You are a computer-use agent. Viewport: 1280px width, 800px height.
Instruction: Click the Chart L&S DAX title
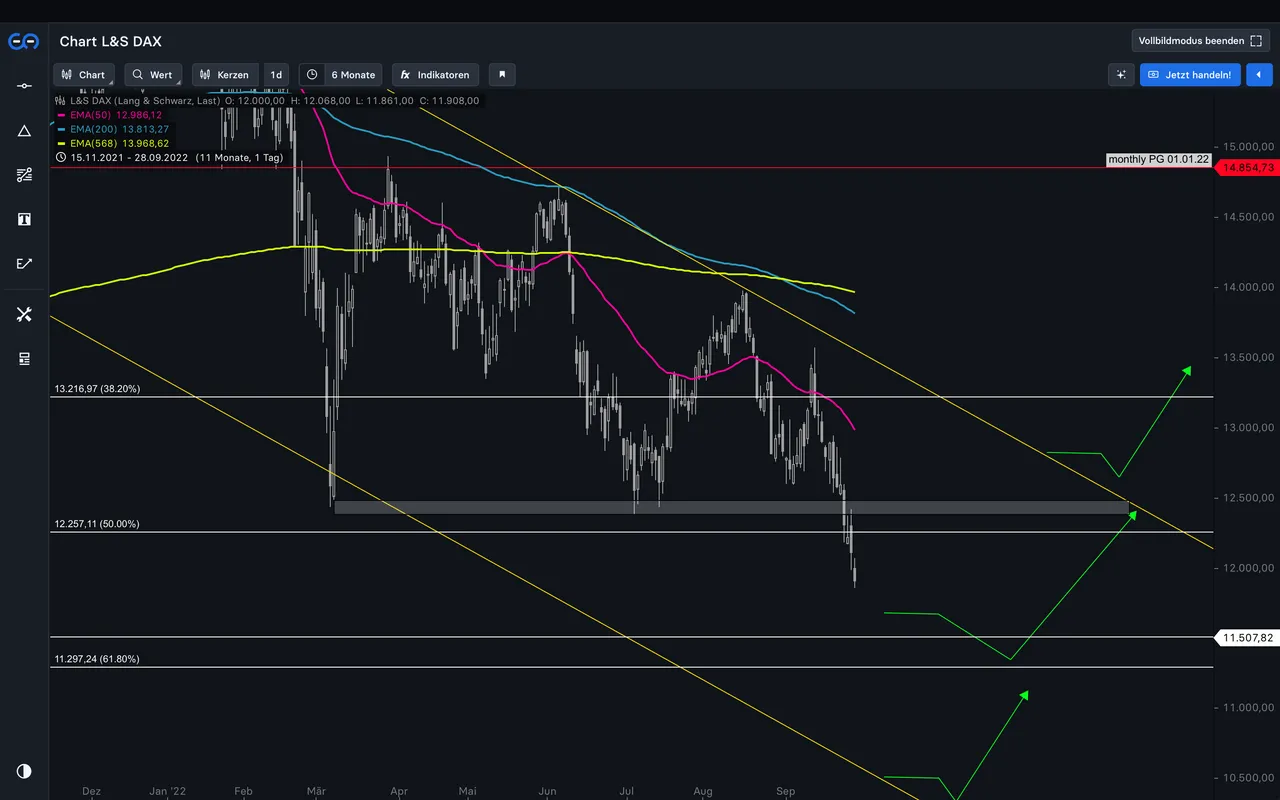[110, 41]
